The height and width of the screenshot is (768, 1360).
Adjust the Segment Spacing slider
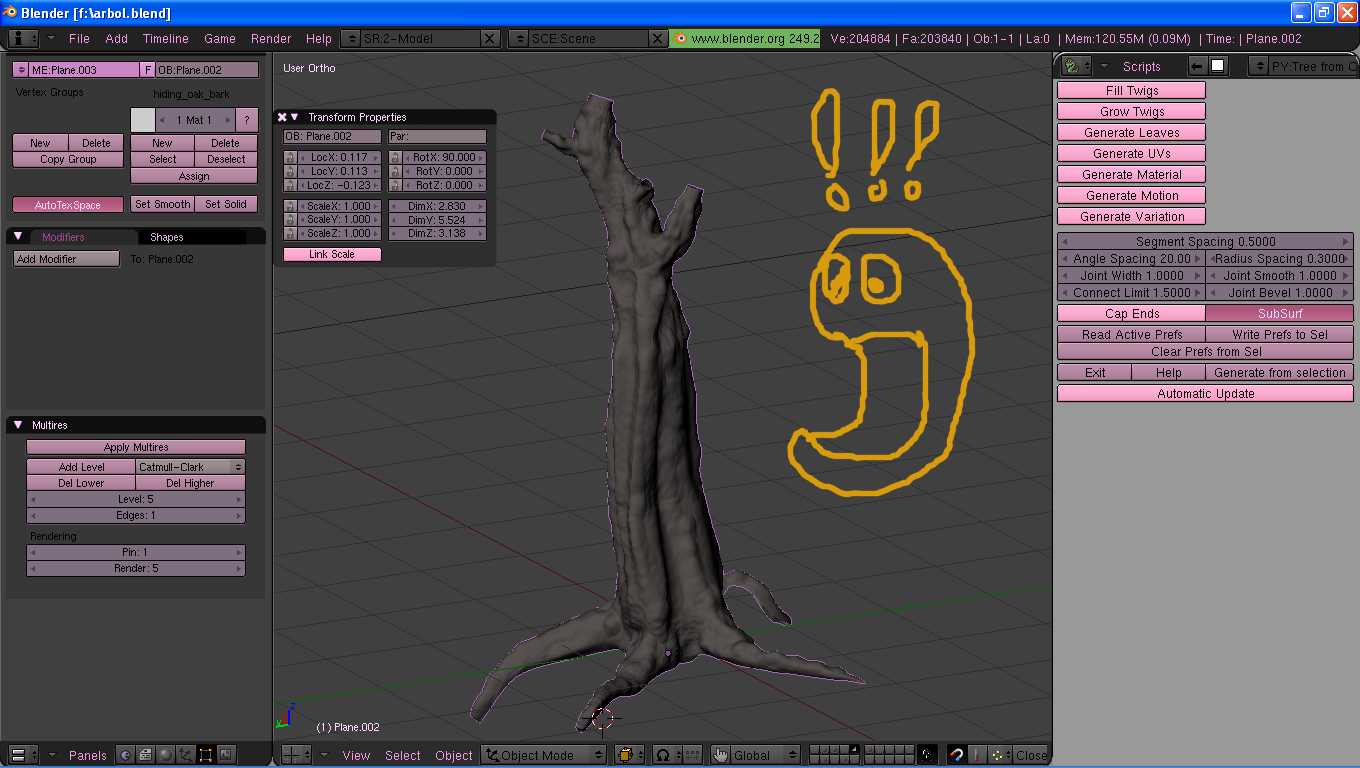point(1205,242)
